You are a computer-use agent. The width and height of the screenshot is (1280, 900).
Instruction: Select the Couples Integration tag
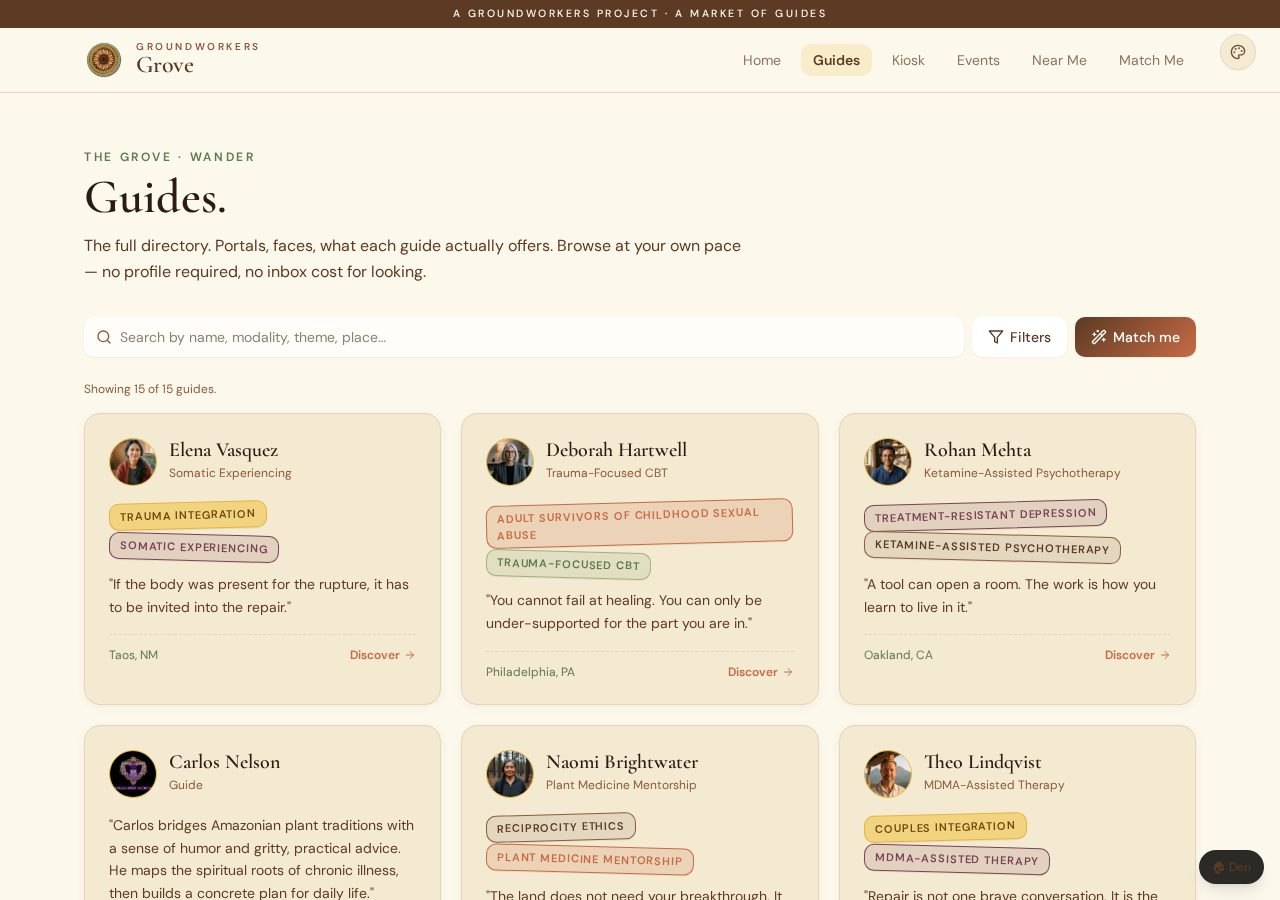click(945, 827)
